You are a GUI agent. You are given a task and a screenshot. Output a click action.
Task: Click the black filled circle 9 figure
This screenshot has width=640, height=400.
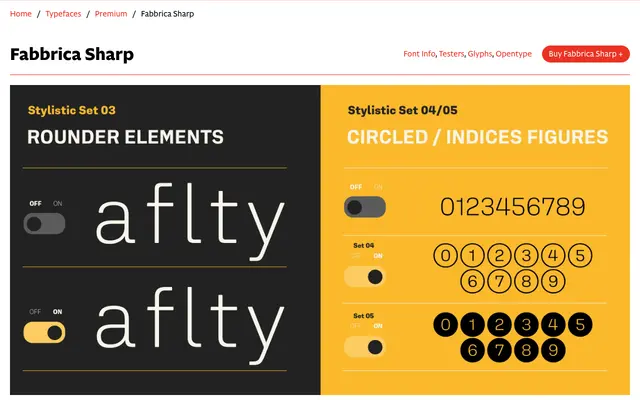click(553, 350)
